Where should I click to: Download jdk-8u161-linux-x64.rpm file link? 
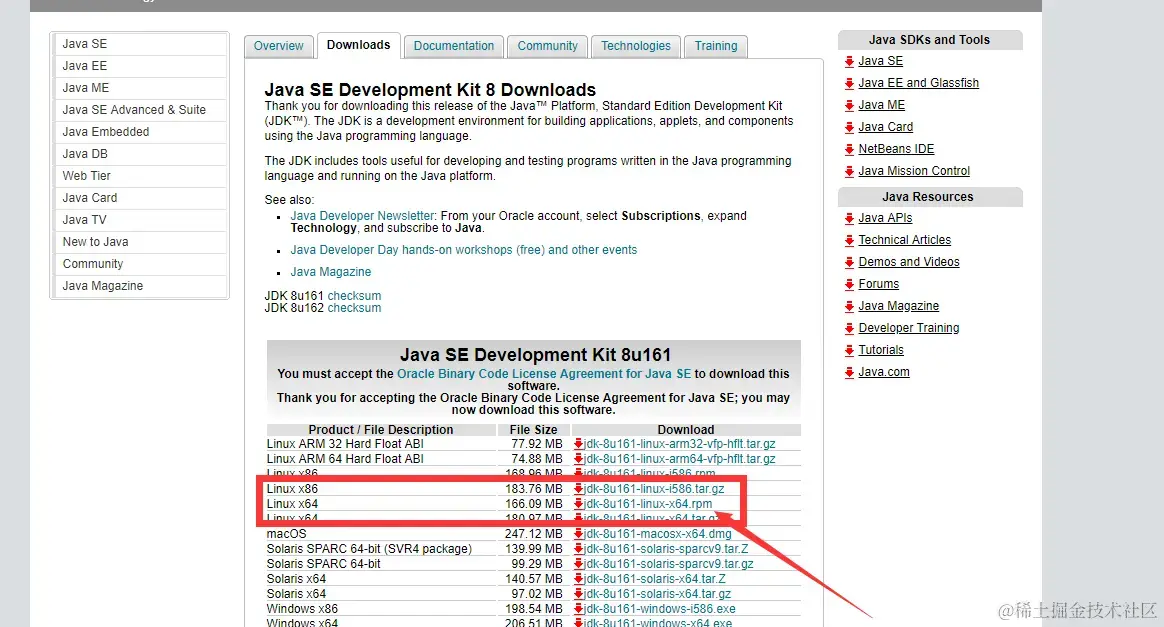point(648,504)
